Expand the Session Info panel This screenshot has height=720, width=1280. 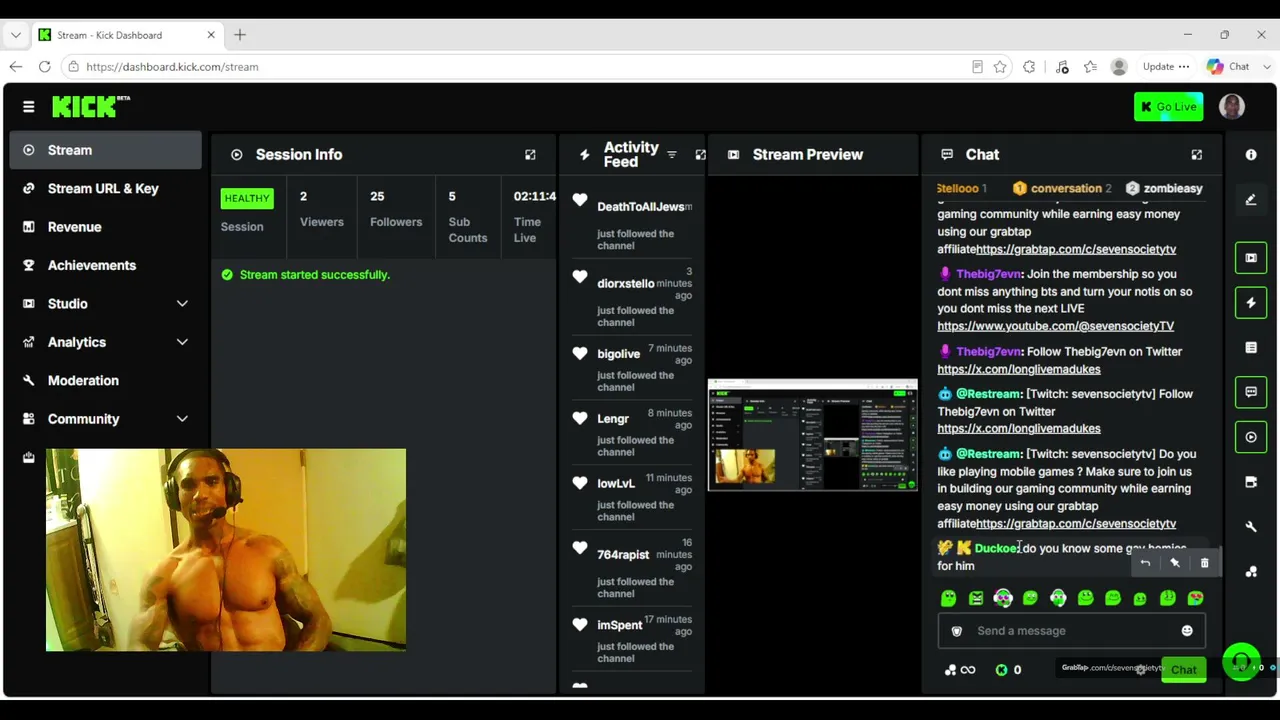click(530, 154)
